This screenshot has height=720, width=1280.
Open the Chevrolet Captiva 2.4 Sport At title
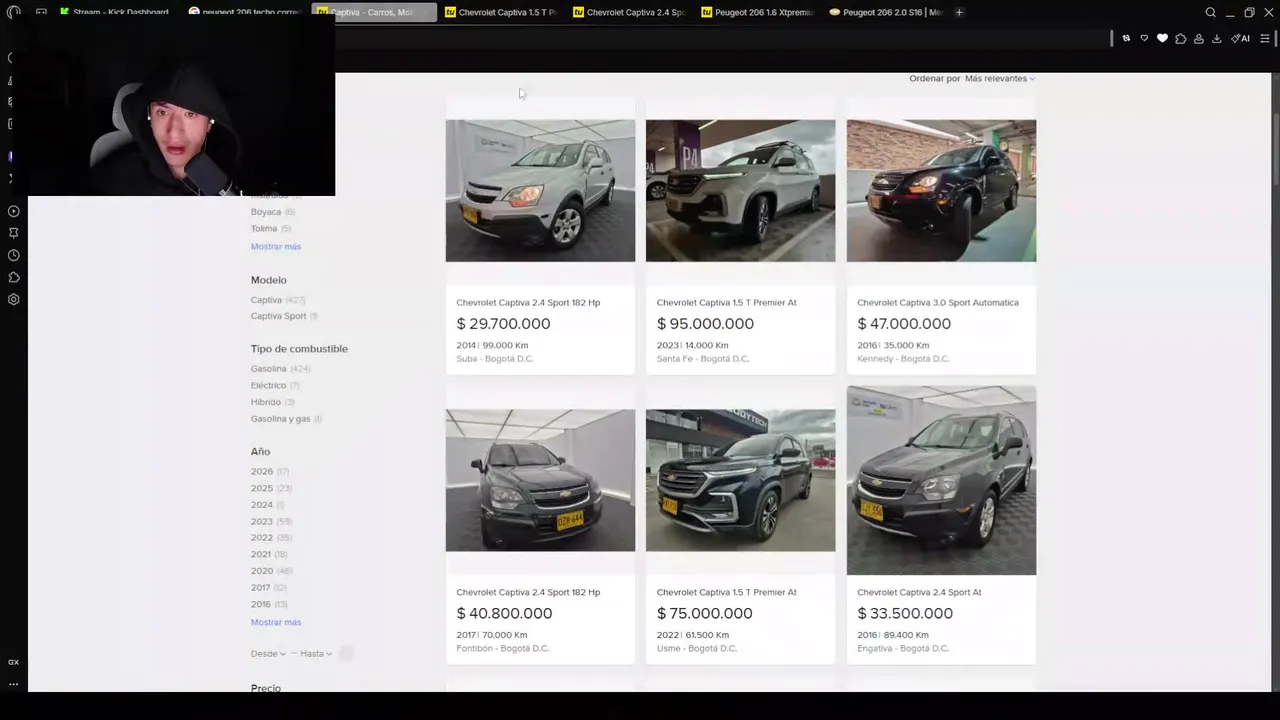point(919,592)
